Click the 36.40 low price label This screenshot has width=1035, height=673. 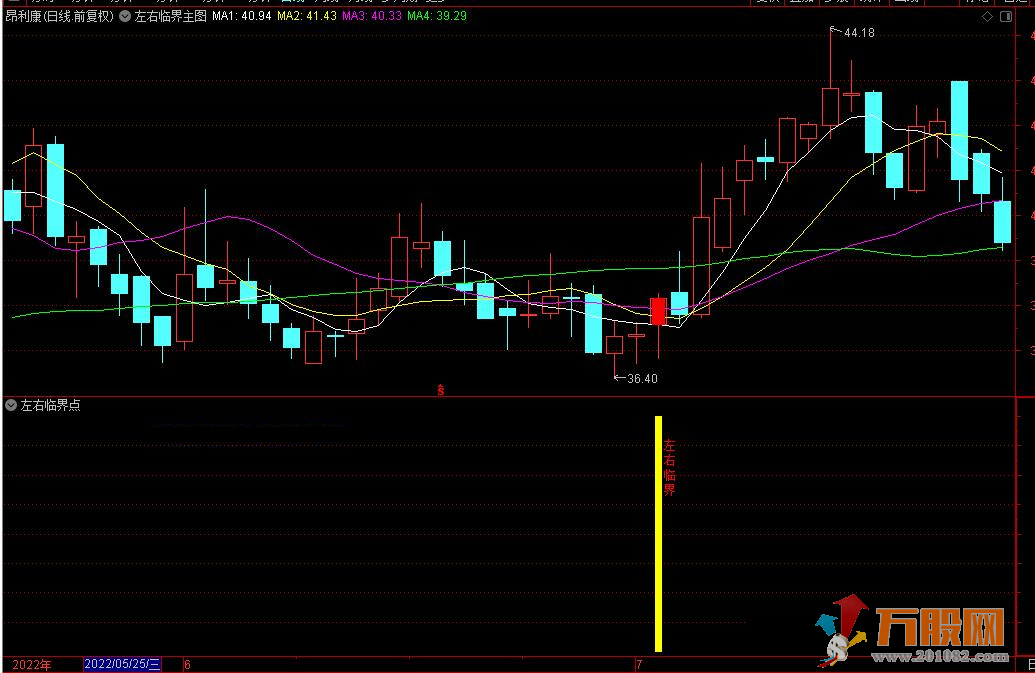[642, 379]
